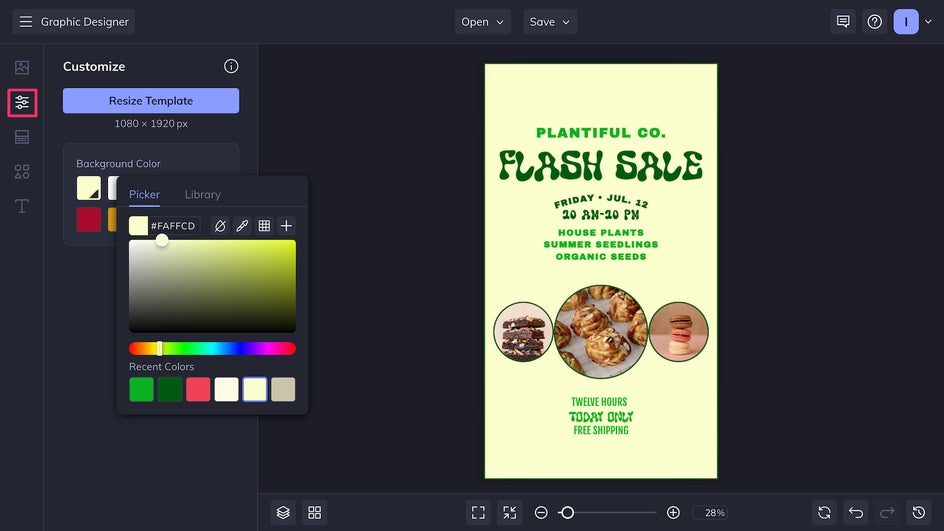Click the zoom slider handle
The image size is (944, 531).
coord(567,512)
